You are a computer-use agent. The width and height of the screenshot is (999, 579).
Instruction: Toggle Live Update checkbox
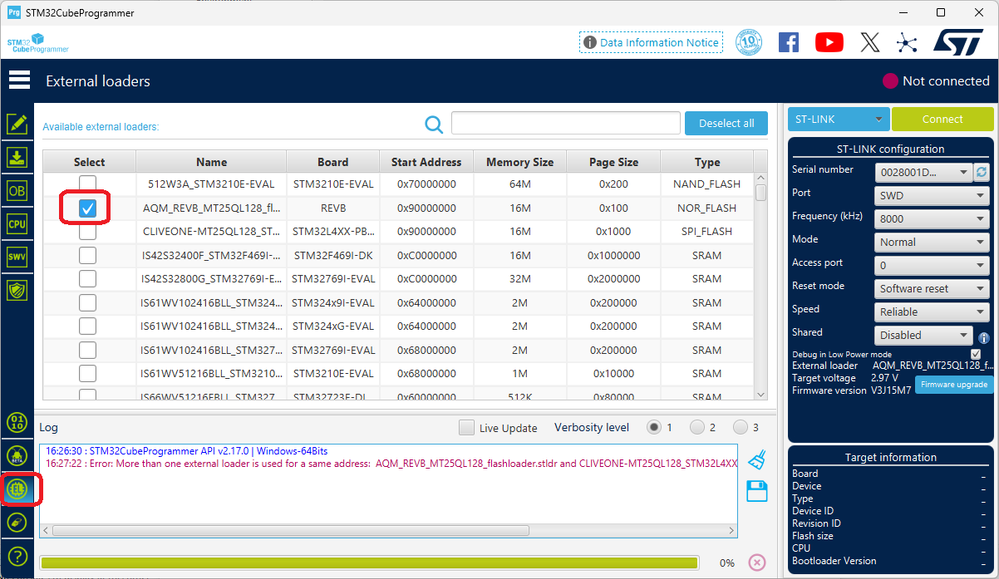pos(466,427)
